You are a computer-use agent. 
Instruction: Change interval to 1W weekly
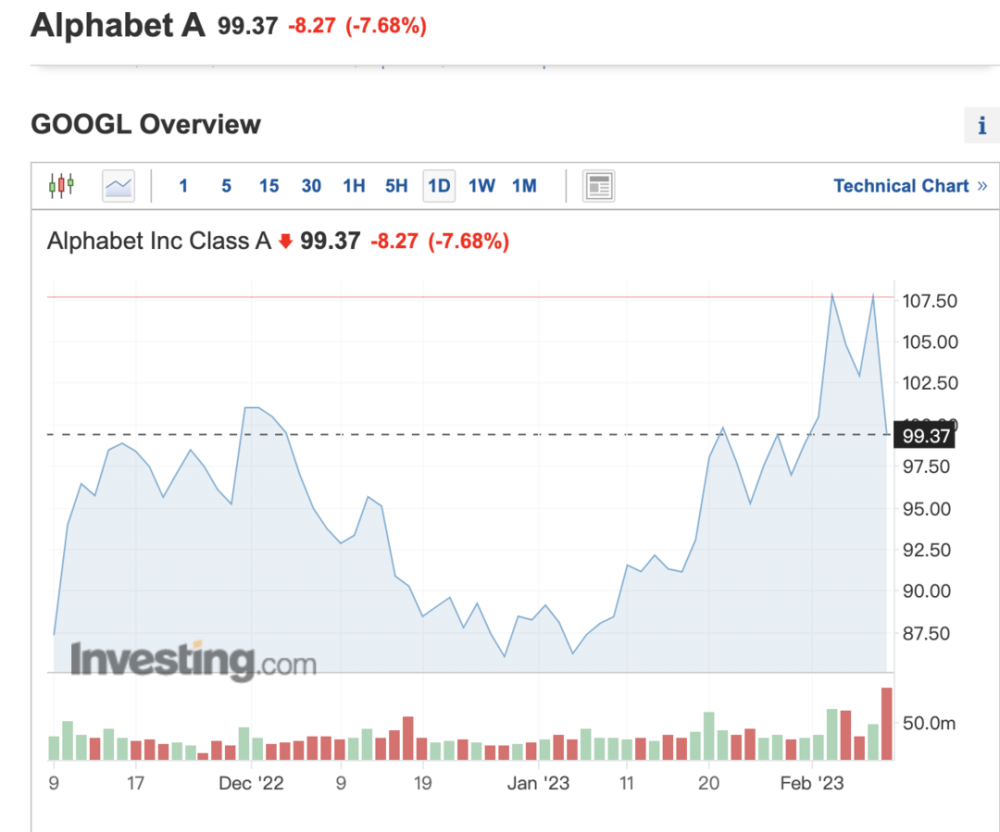point(482,186)
